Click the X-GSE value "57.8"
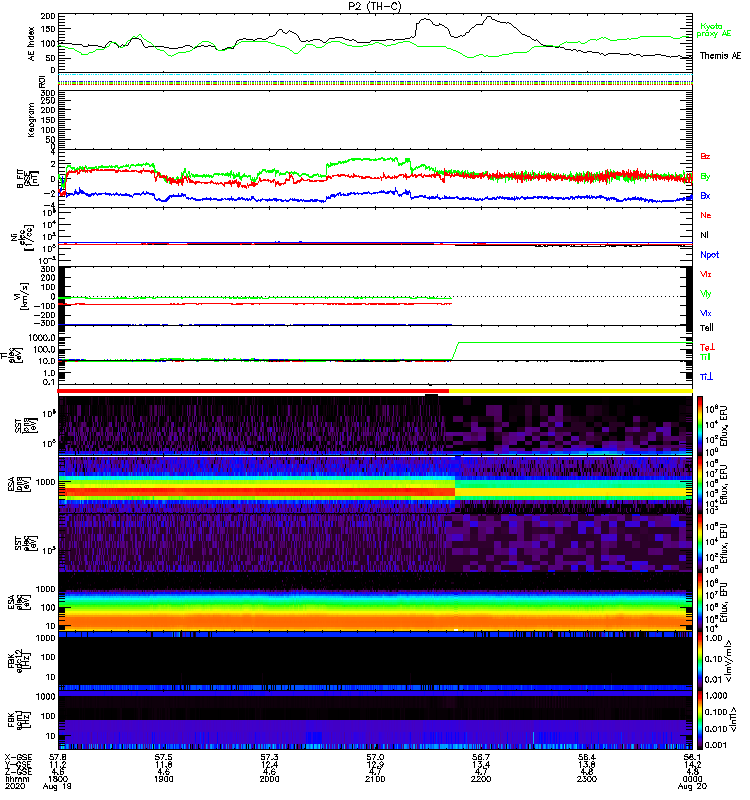This screenshot has width=750, height=800. (58, 757)
